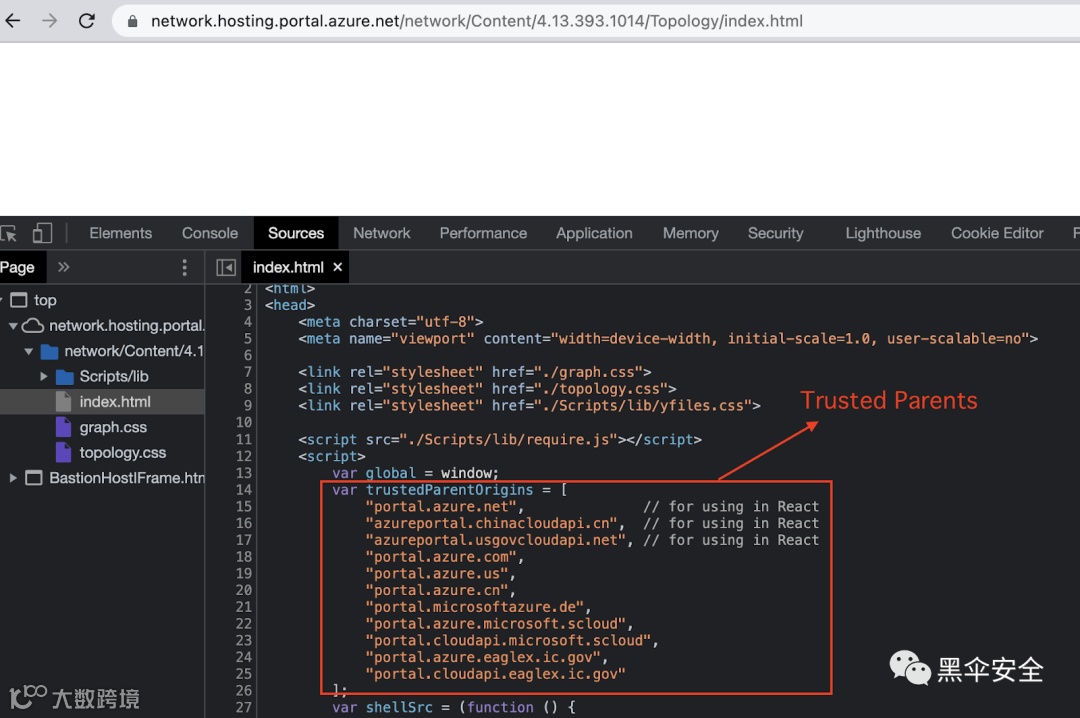The height and width of the screenshot is (718, 1080).
Task: Select the network/Content/4.1 folder item
Action: [x=134, y=351]
